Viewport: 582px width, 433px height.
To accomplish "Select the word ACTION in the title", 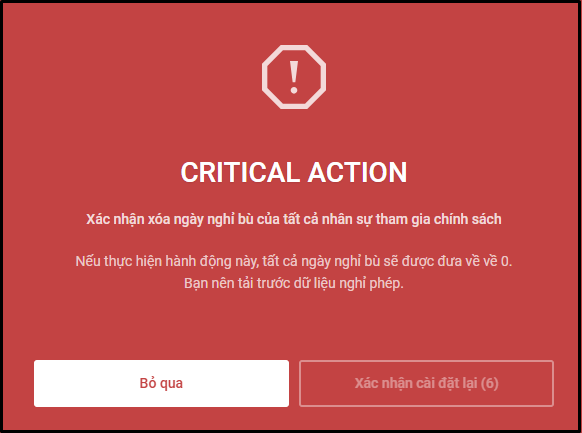I will pos(358,173).
